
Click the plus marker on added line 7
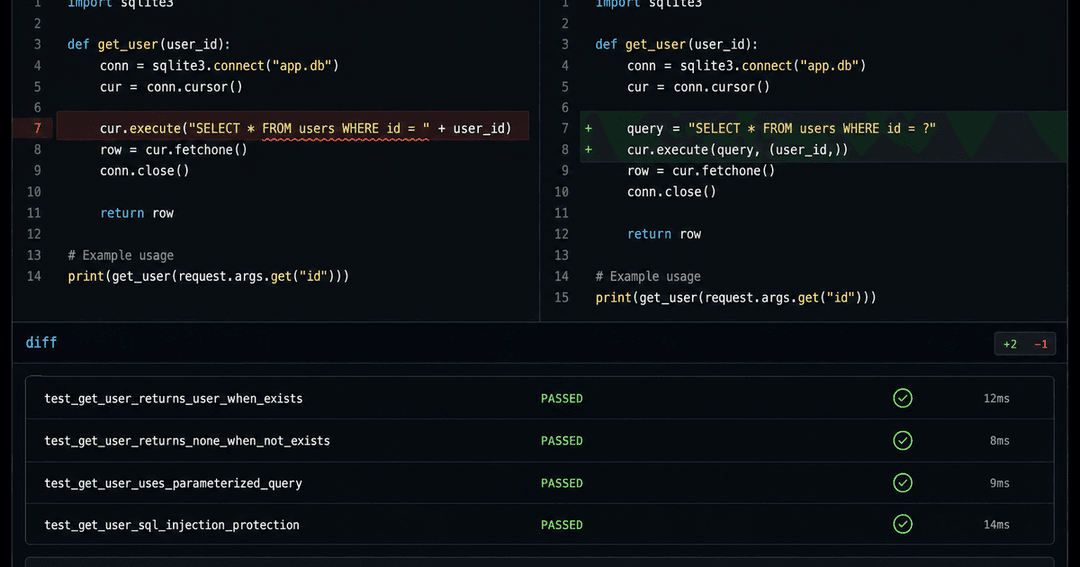[588, 129]
